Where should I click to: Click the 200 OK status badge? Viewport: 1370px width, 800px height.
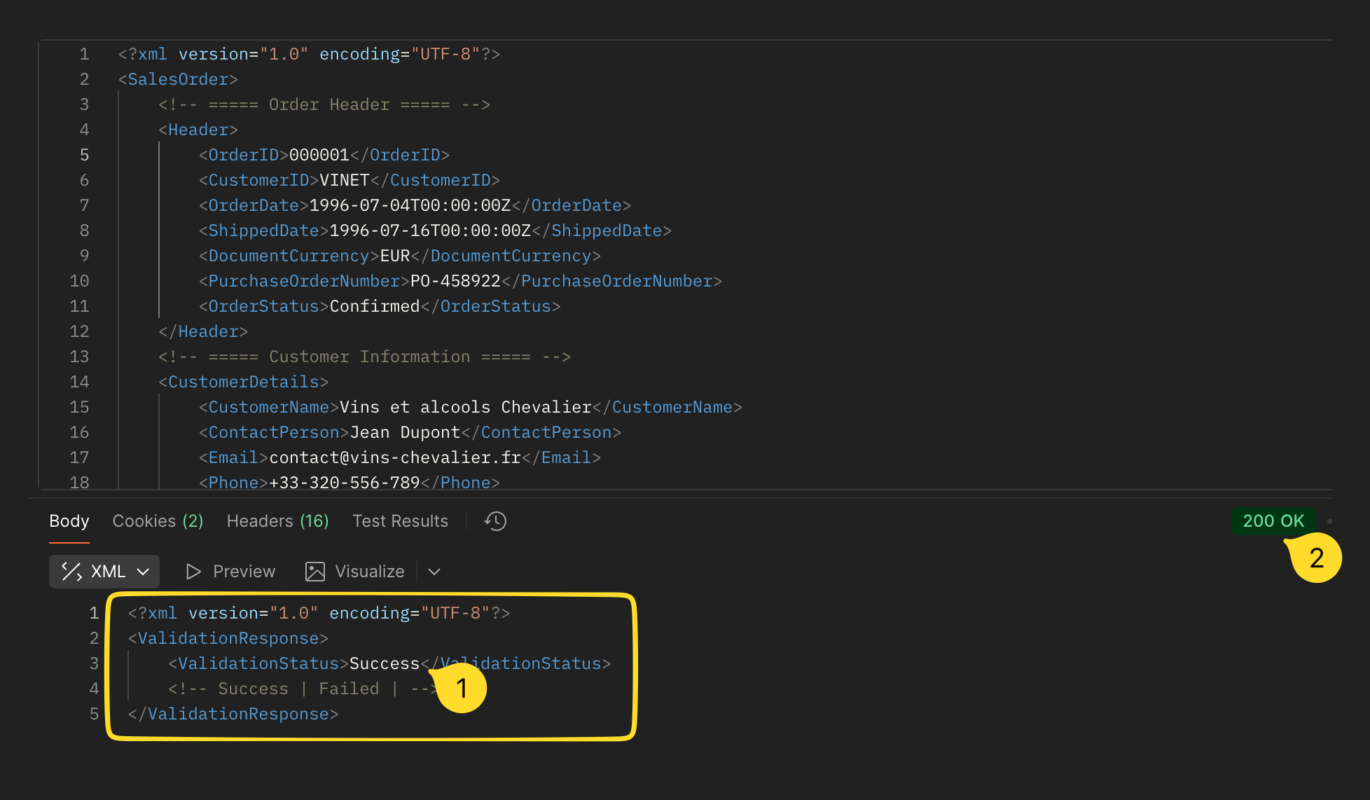(x=1274, y=521)
